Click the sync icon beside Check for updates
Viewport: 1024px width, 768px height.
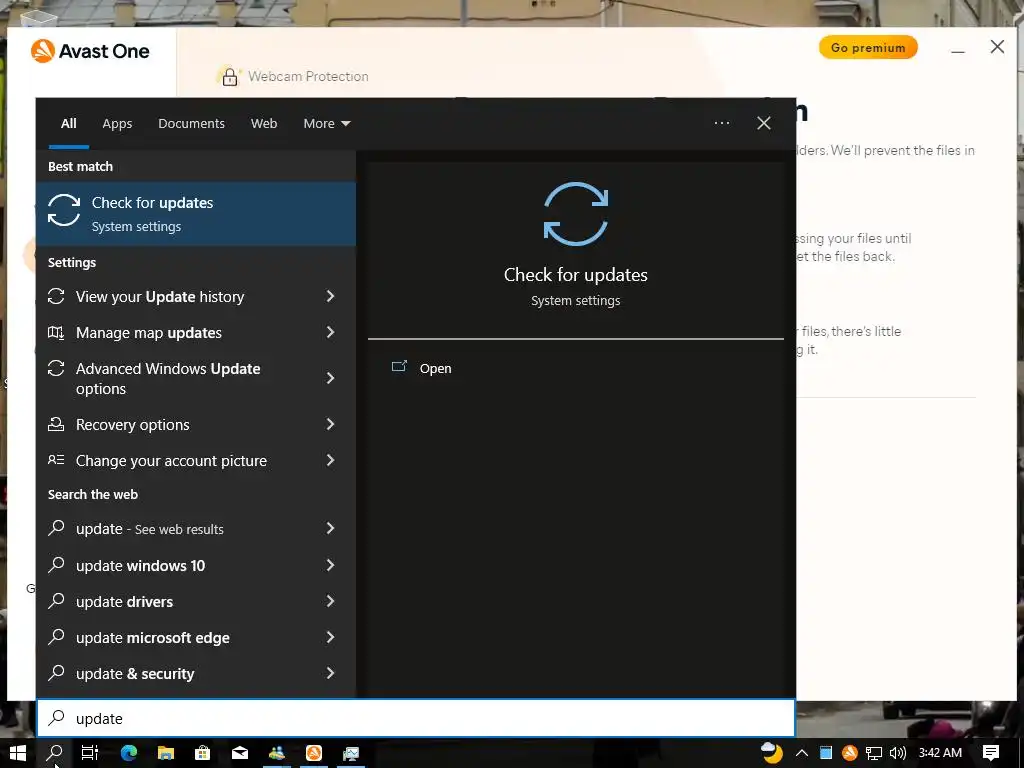[x=64, y=210]
